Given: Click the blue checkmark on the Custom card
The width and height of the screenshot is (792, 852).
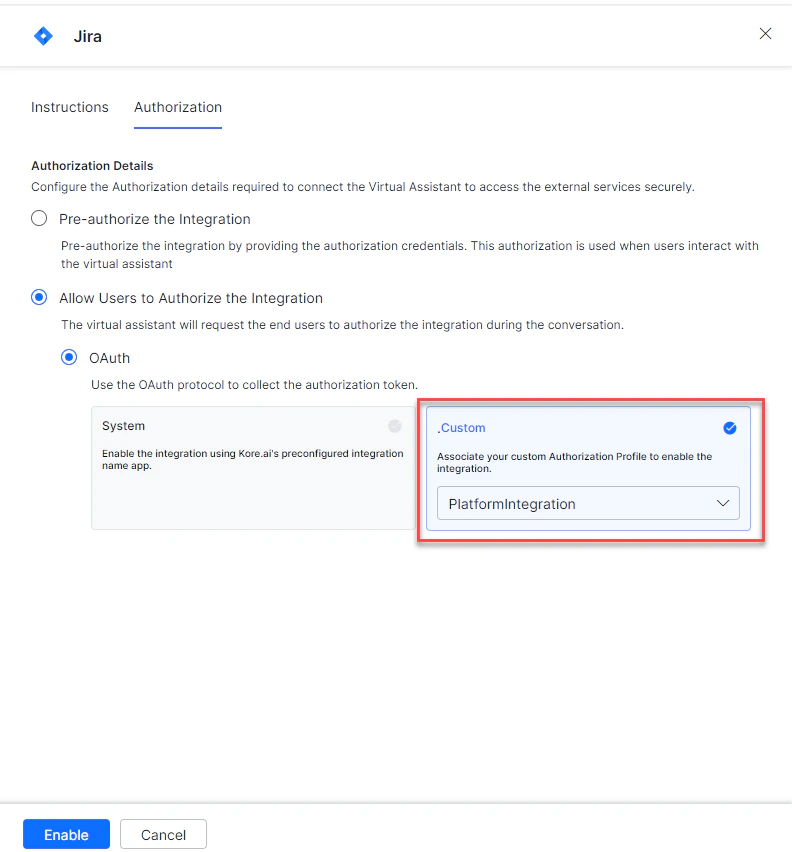Looking at the screenshot, I should [730, 427].
